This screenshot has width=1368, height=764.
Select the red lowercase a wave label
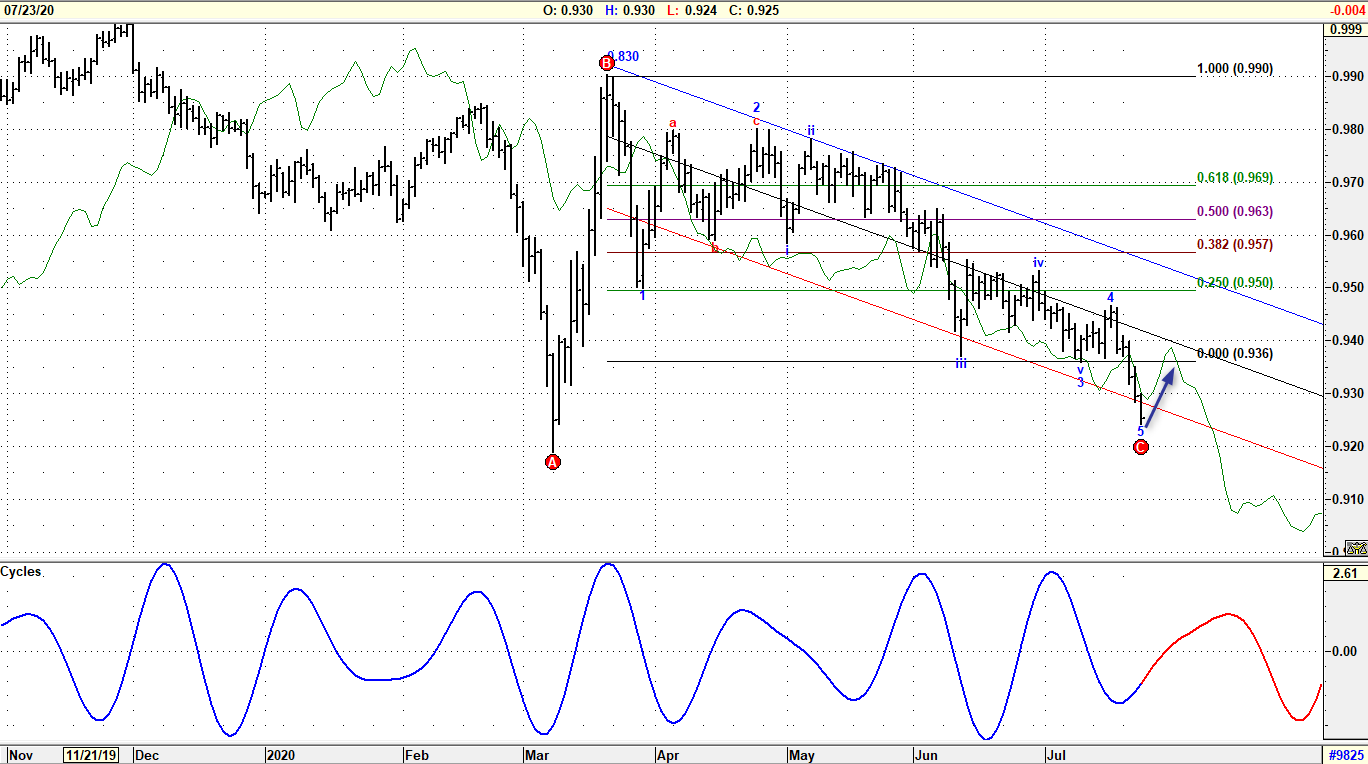673,123
